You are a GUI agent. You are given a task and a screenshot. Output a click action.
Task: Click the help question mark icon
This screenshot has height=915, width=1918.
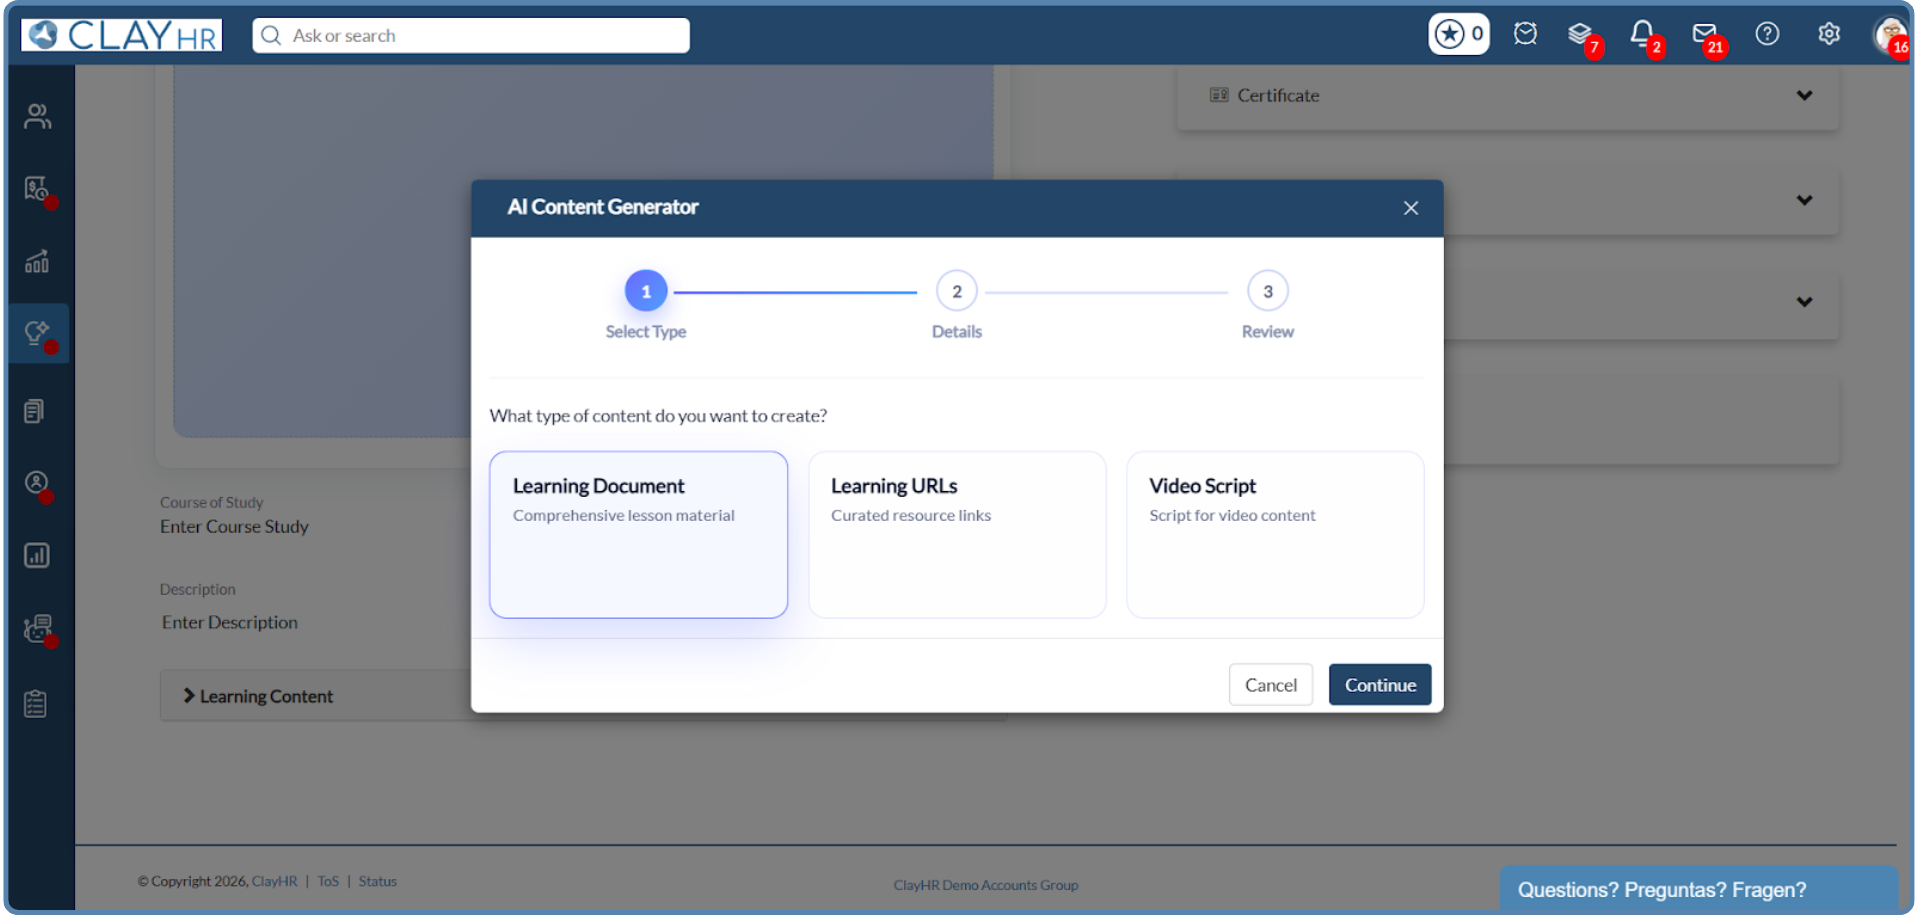[1767, 33]
